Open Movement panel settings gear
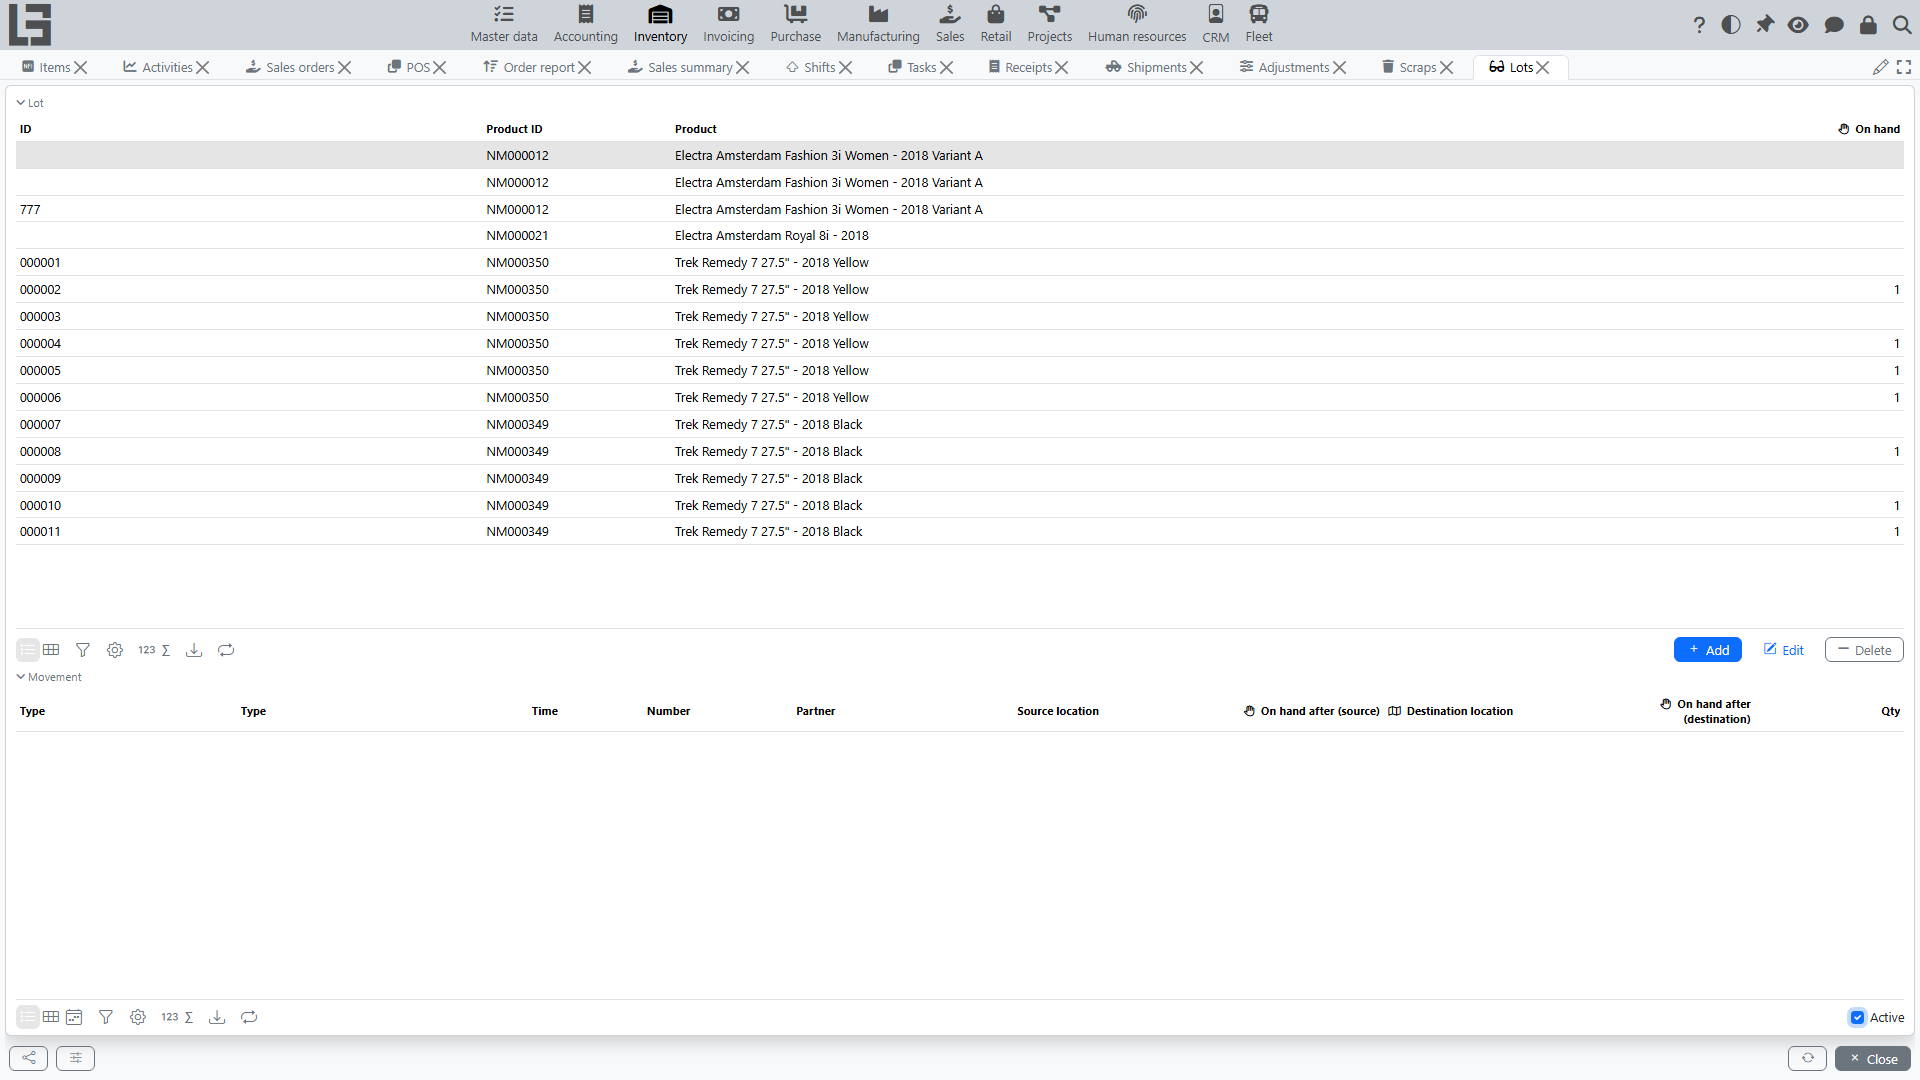 (x=138, y=1017)
